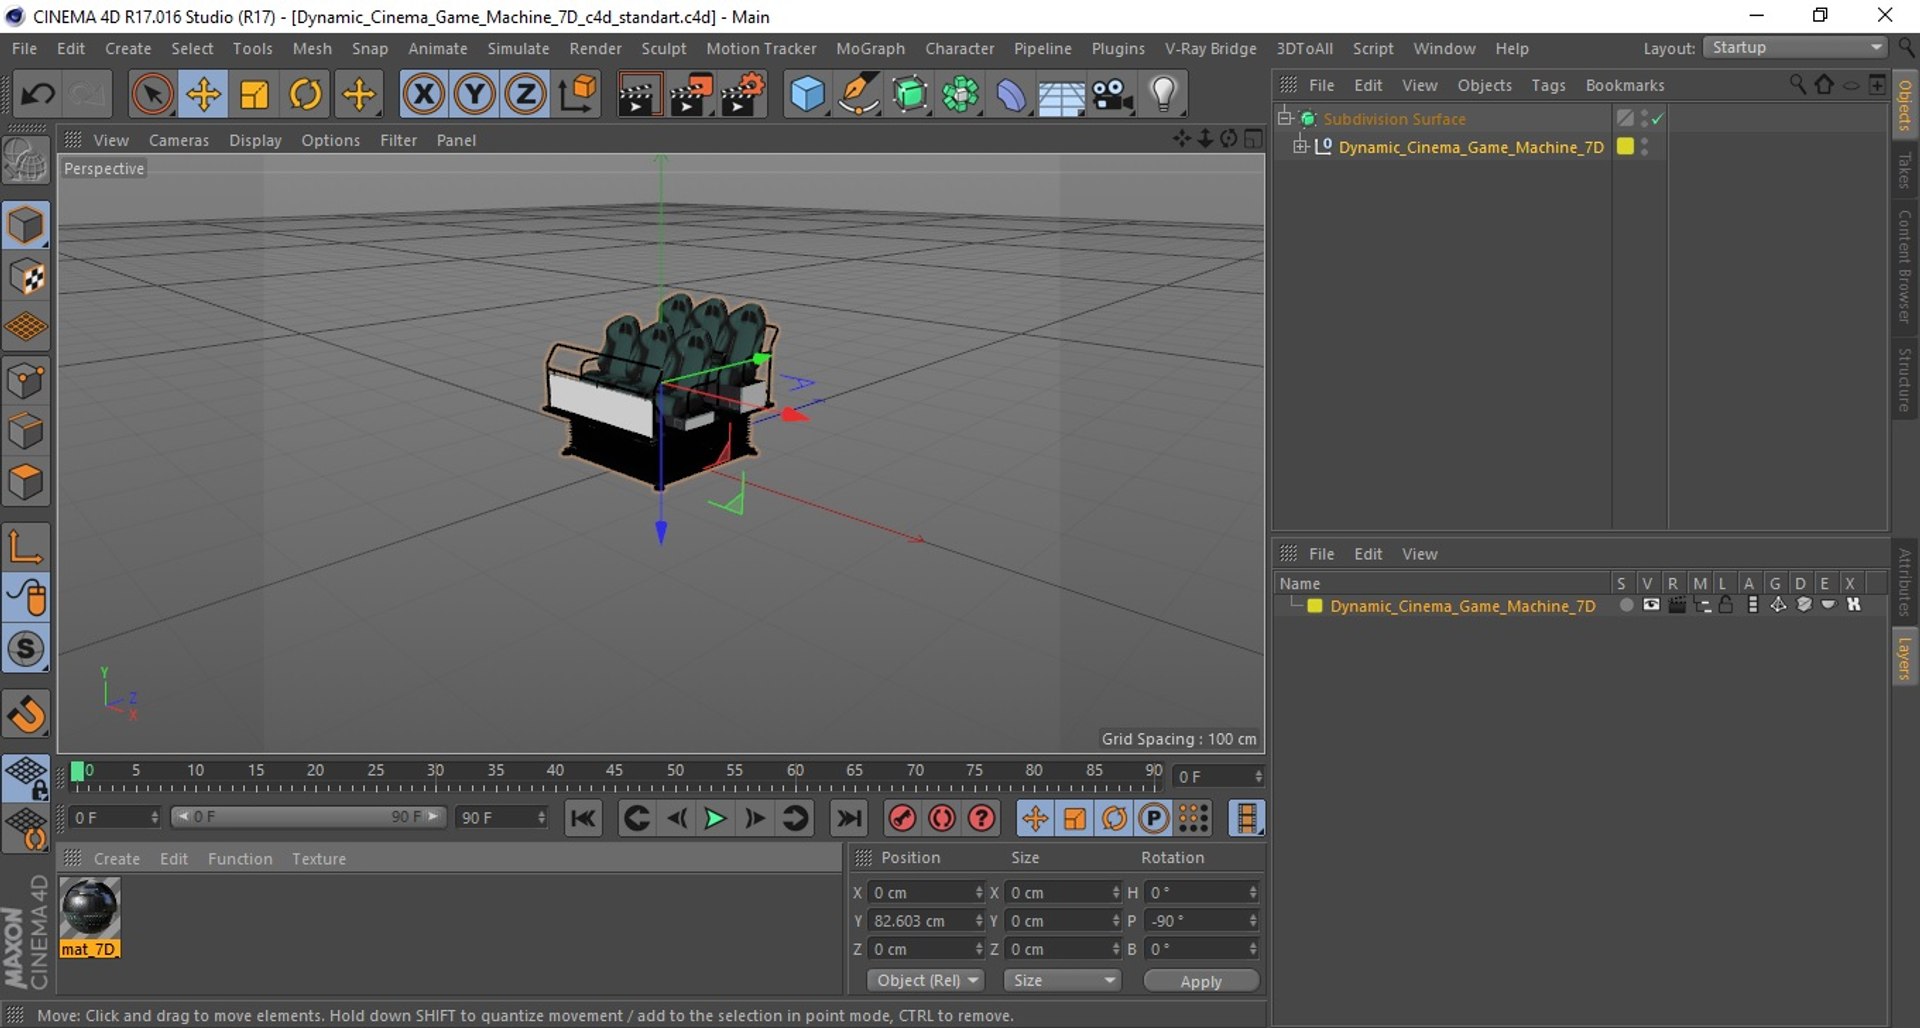Open the Layout Startup dropdown

pyautogui.click(x=1795, y=48)
